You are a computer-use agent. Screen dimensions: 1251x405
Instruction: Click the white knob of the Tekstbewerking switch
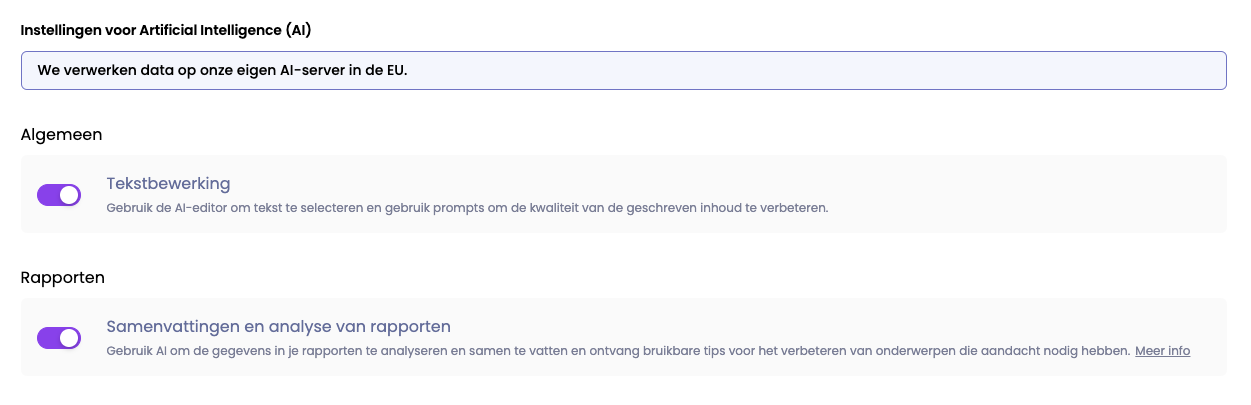(x=69, y=195)
